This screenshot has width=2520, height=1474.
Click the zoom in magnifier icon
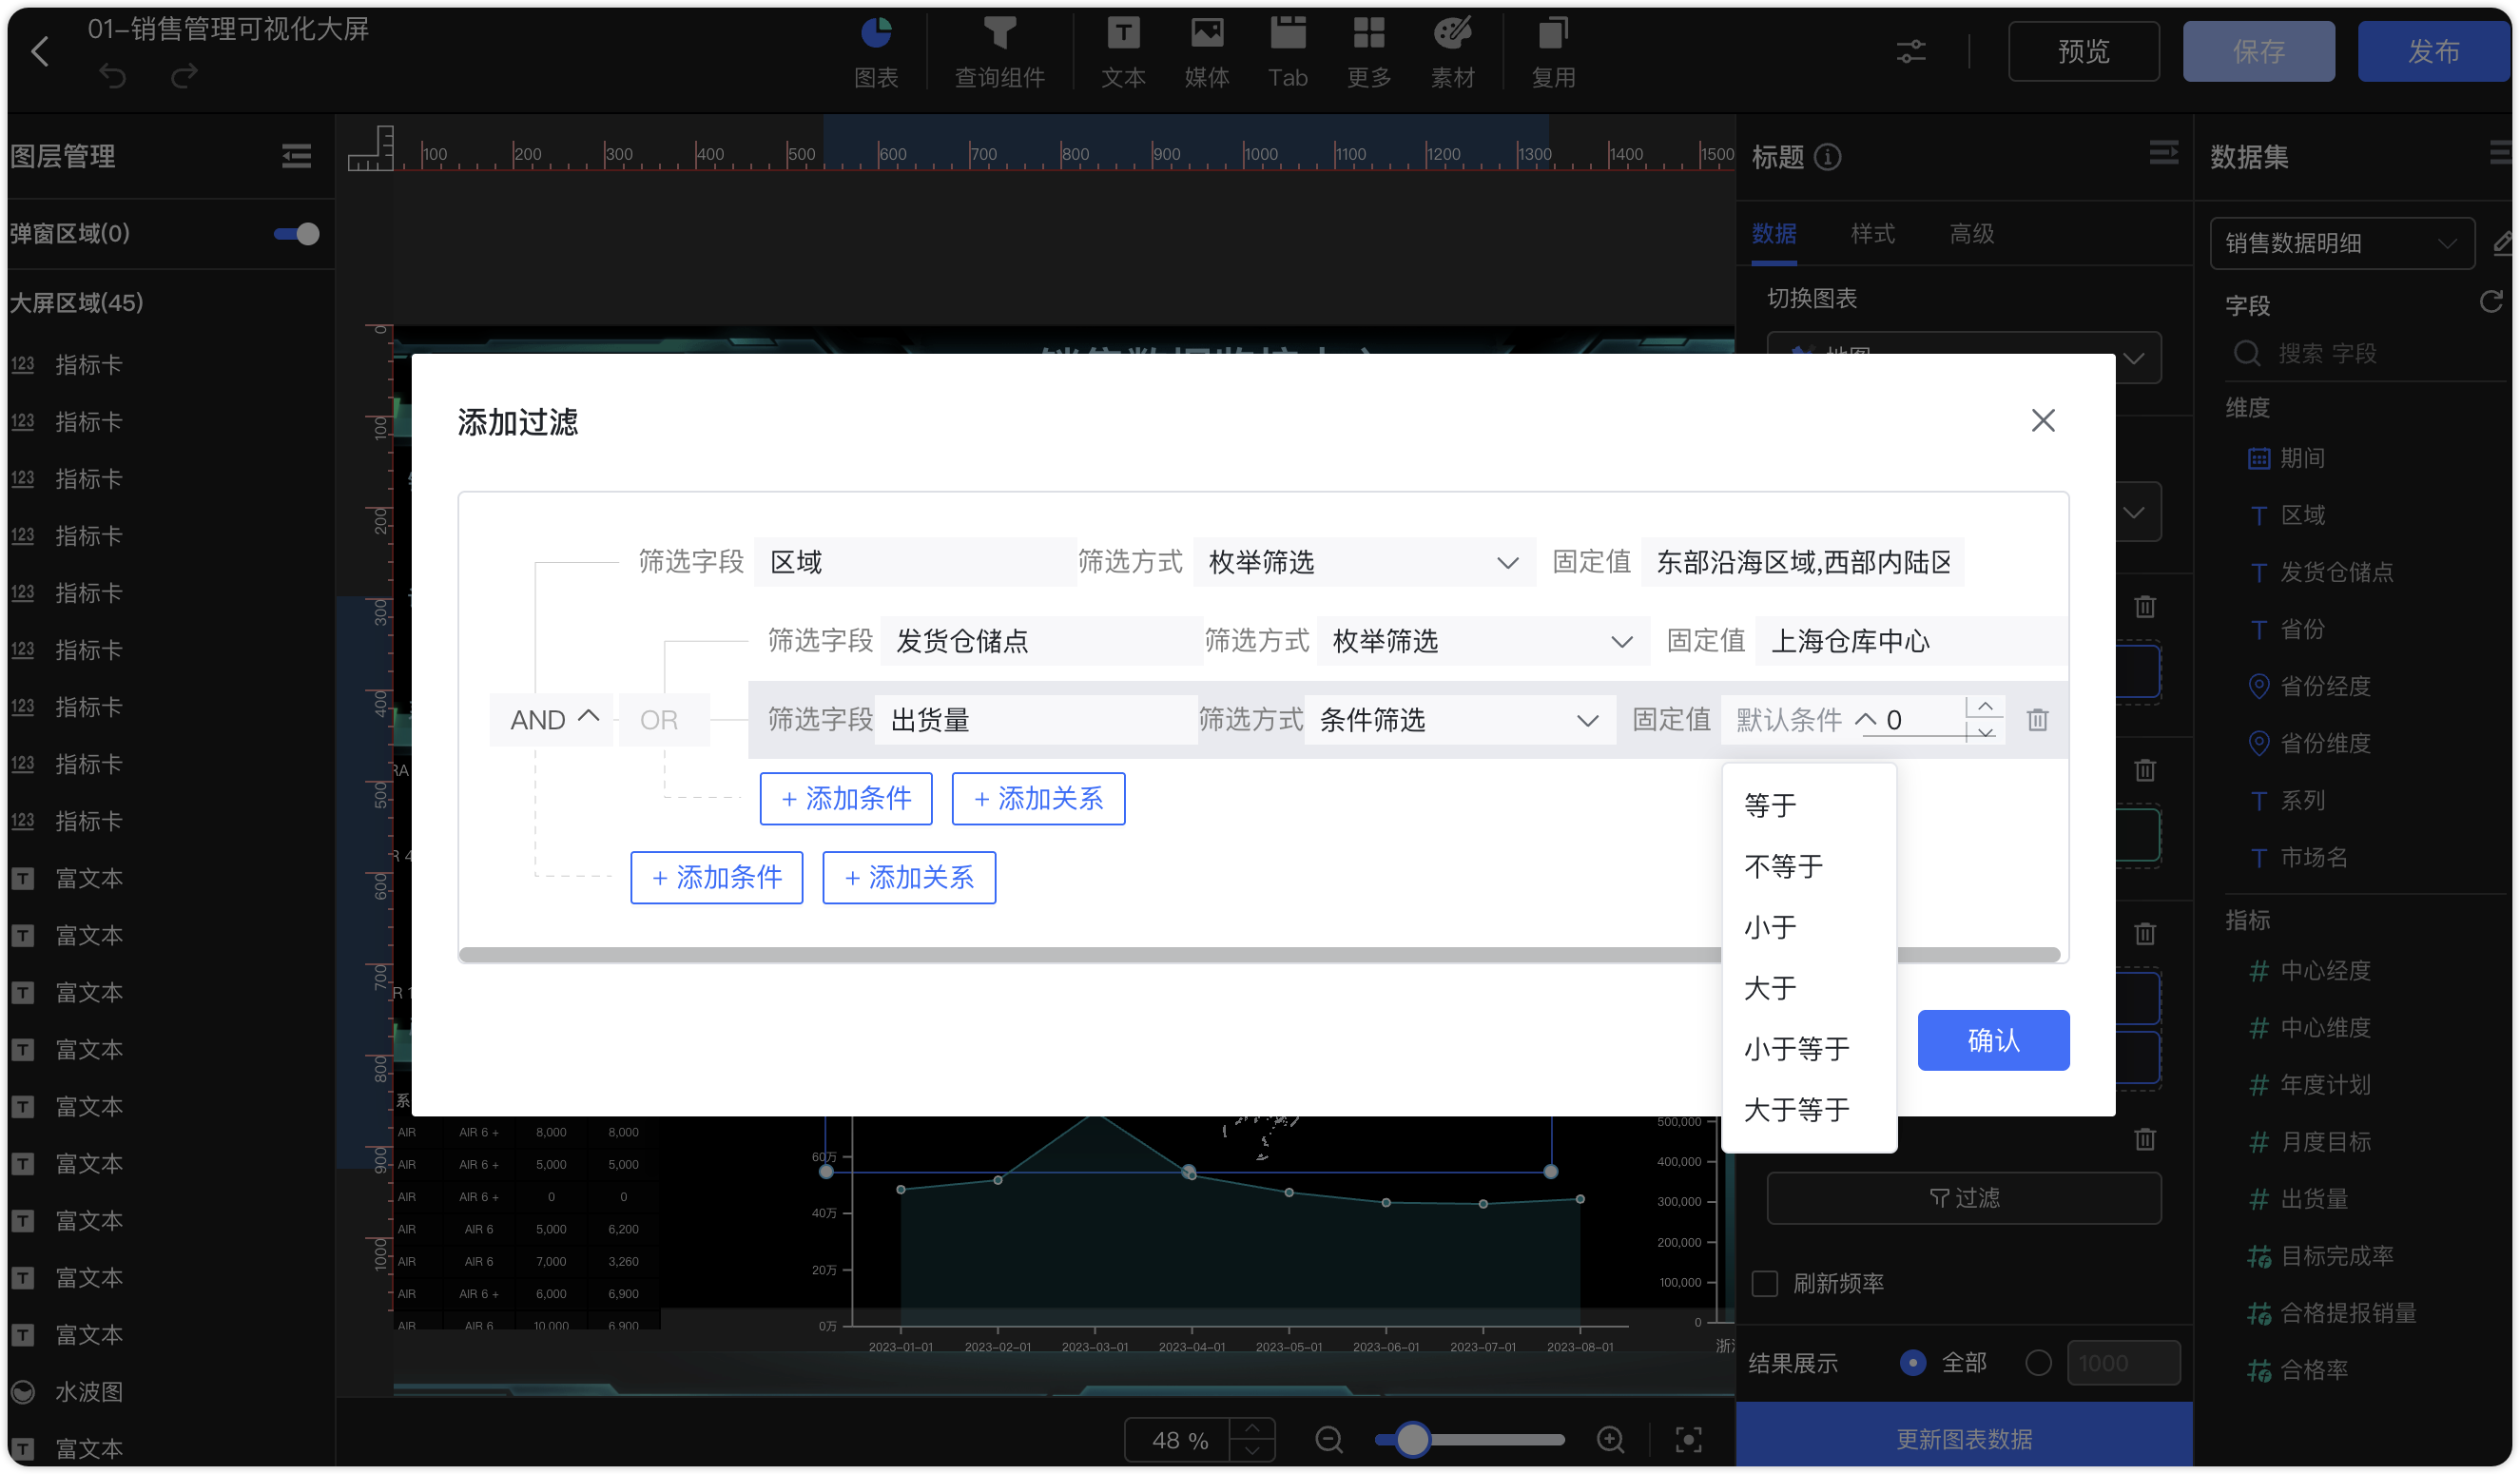[x=1610, y=1439]
